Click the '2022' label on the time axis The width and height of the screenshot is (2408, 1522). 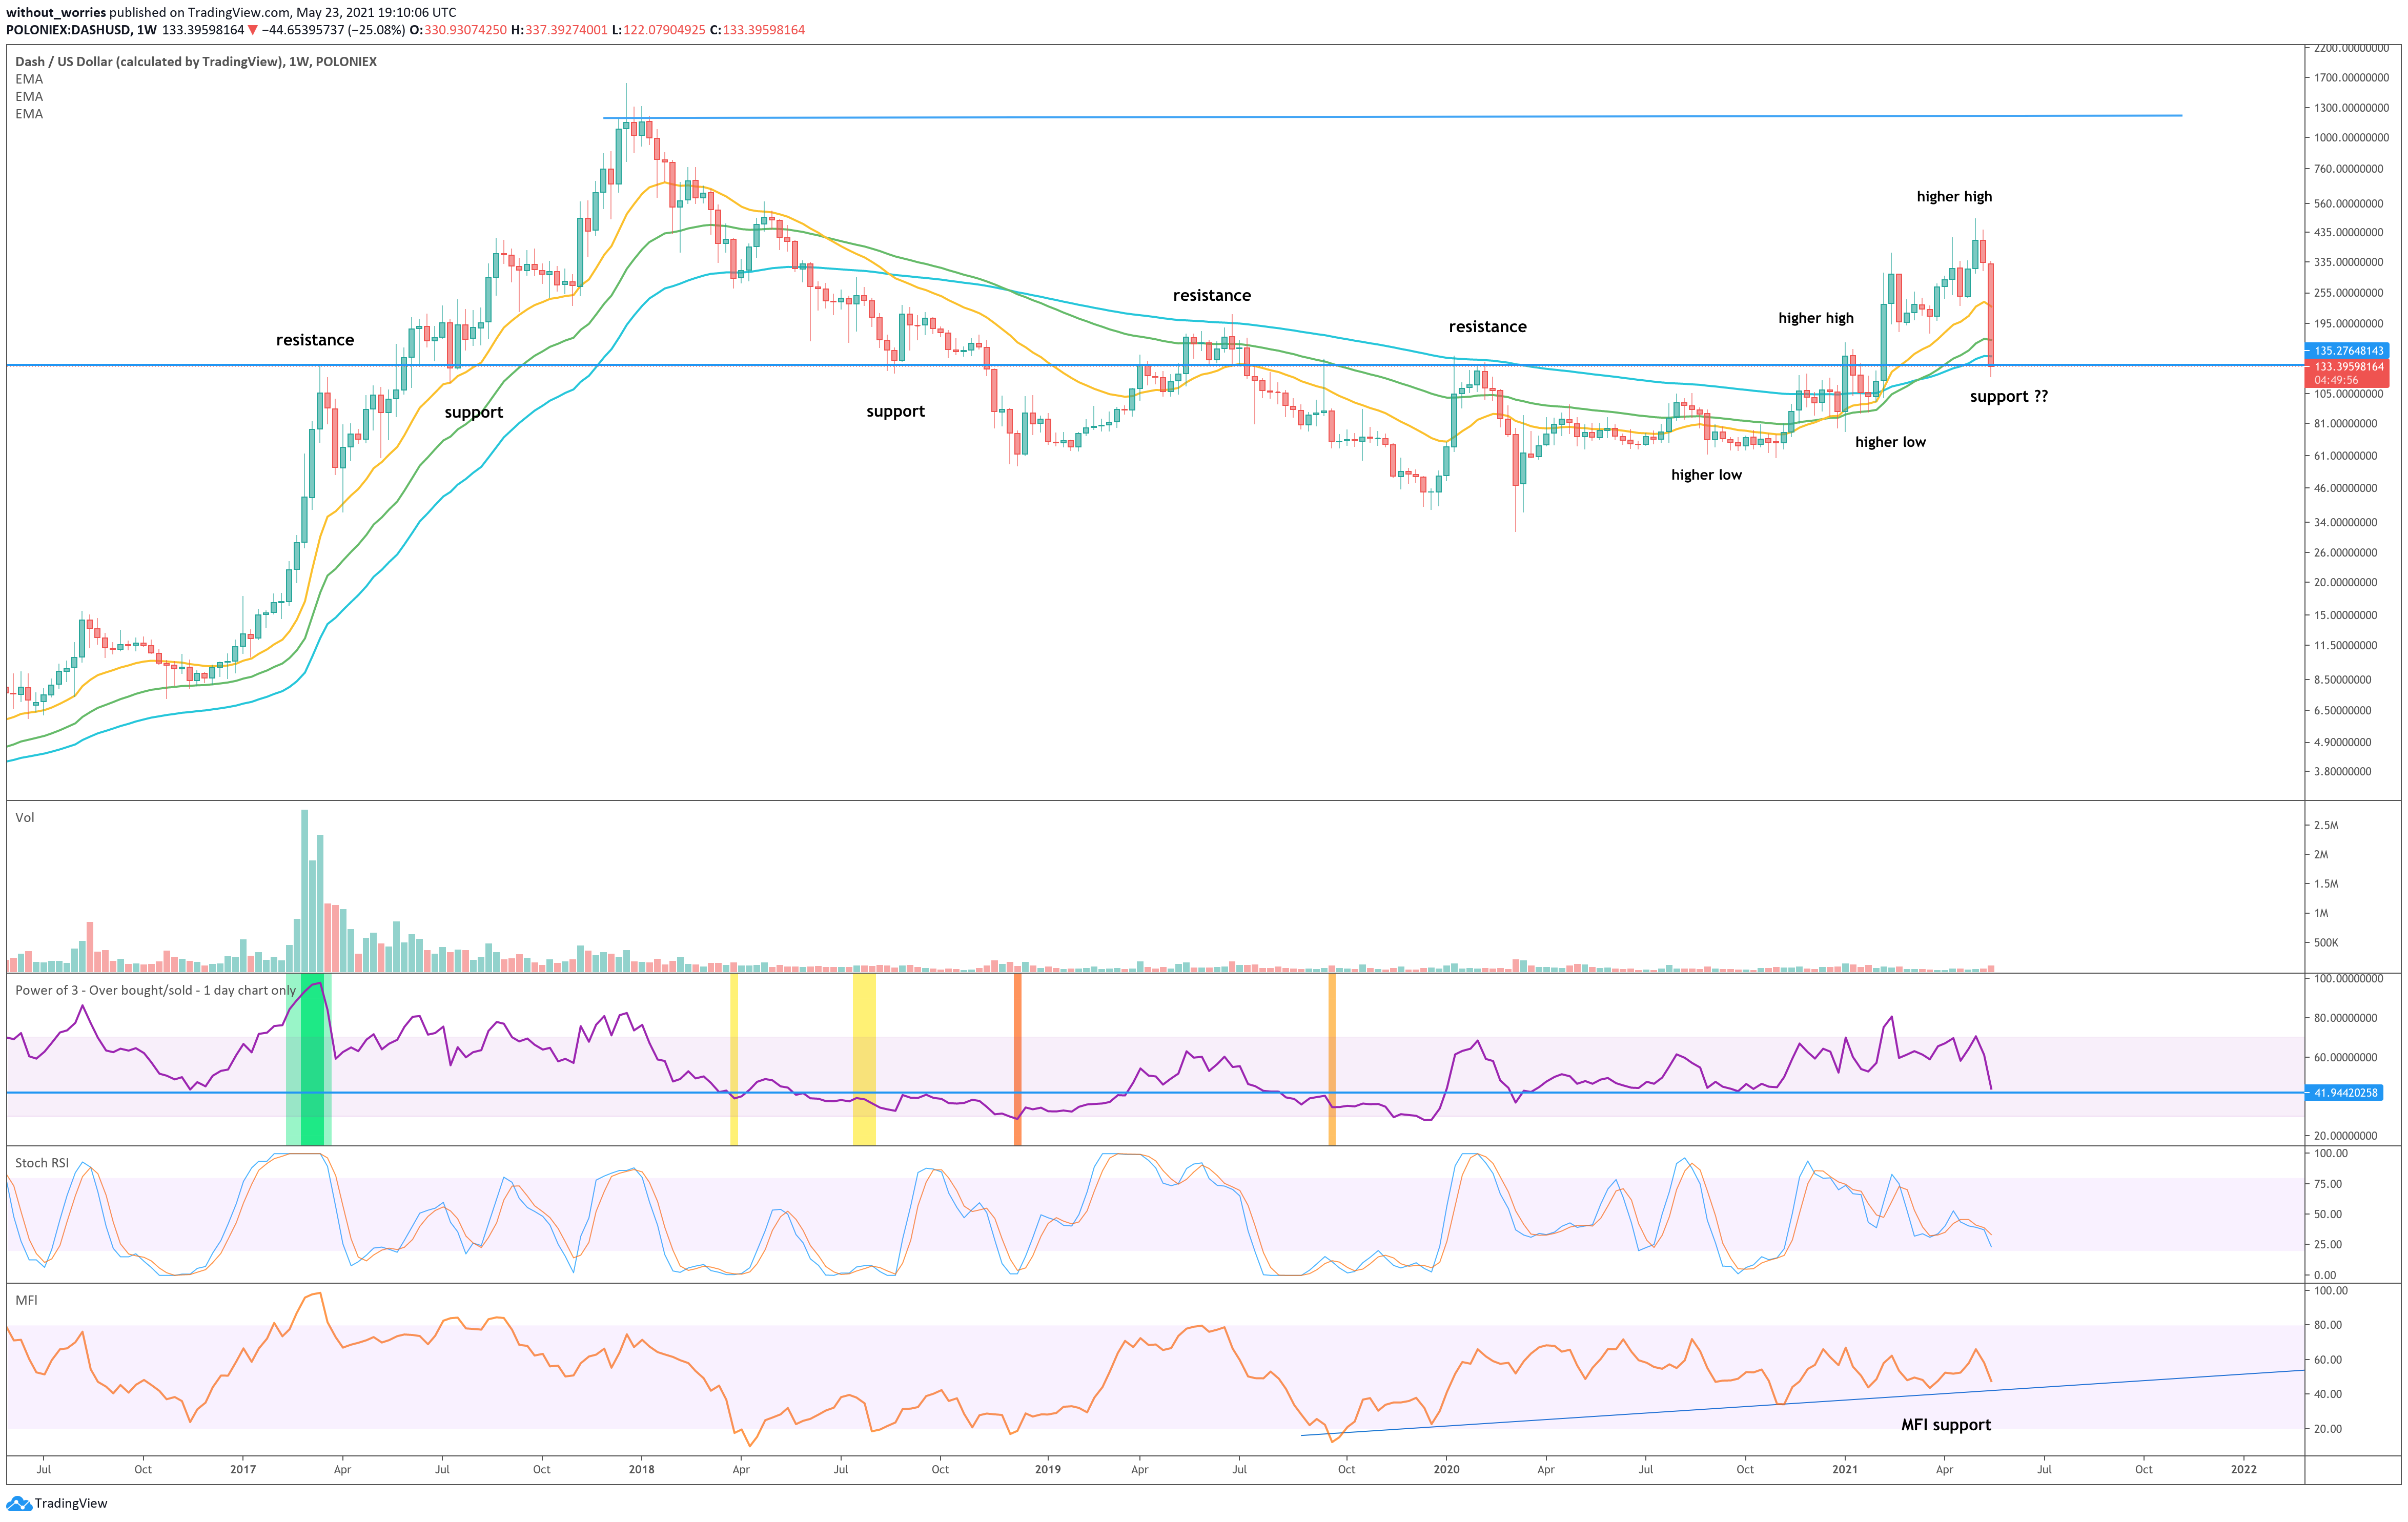pos(2244,1470)
